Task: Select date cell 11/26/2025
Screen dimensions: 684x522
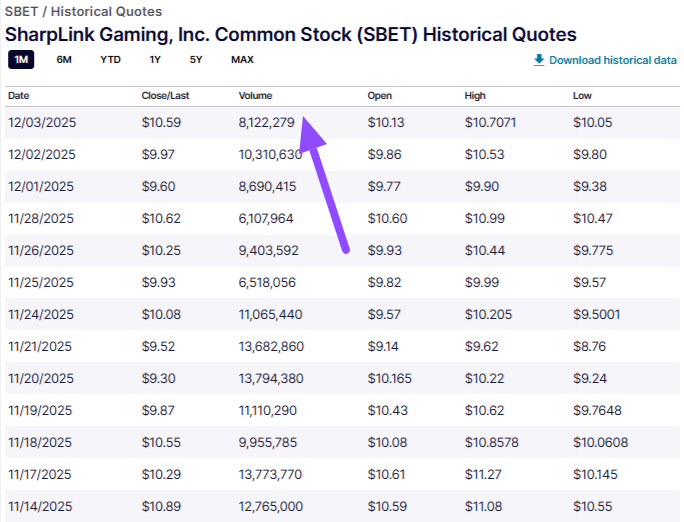Action: coord(41,251)
